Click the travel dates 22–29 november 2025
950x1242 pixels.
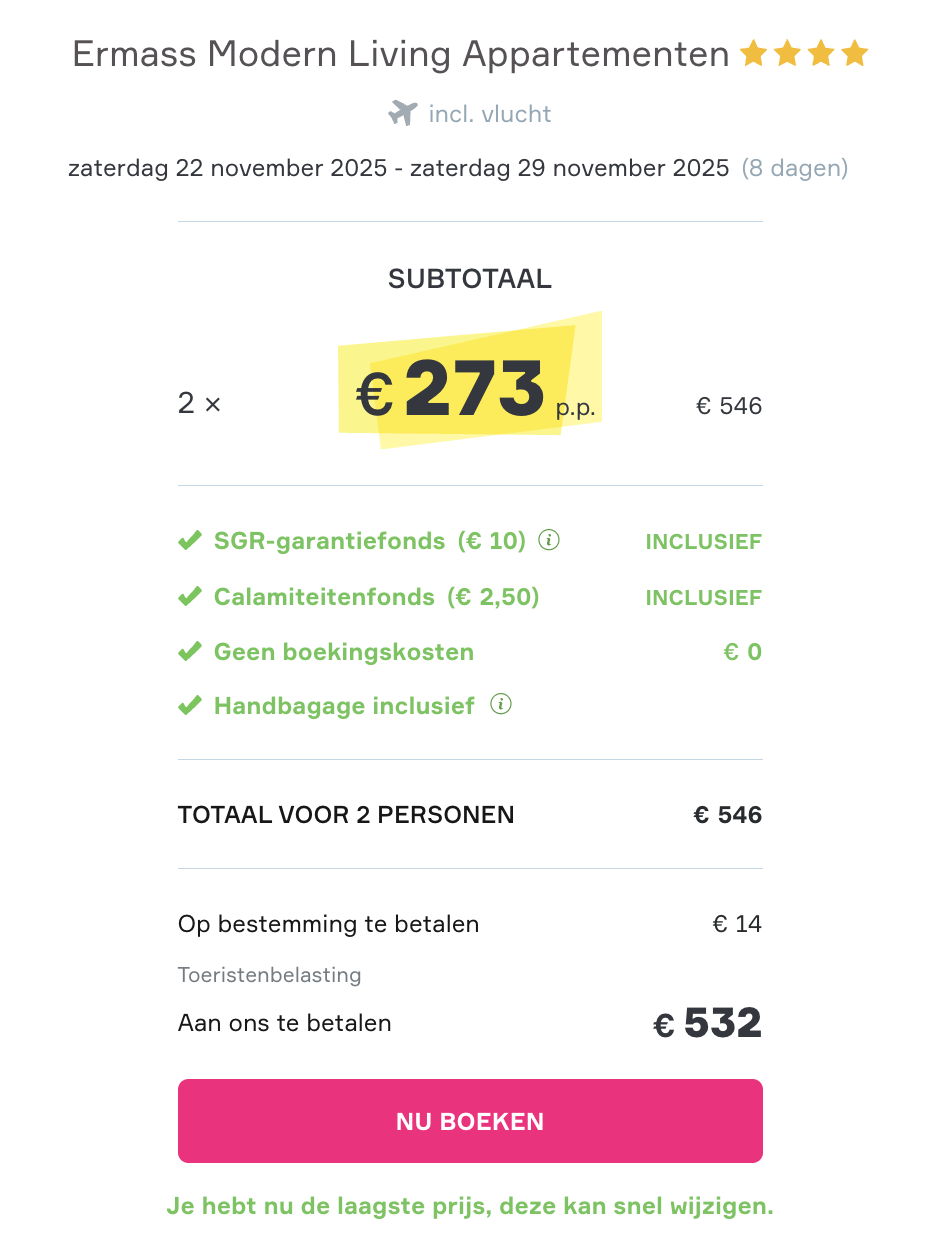click(x=398, y=168)
